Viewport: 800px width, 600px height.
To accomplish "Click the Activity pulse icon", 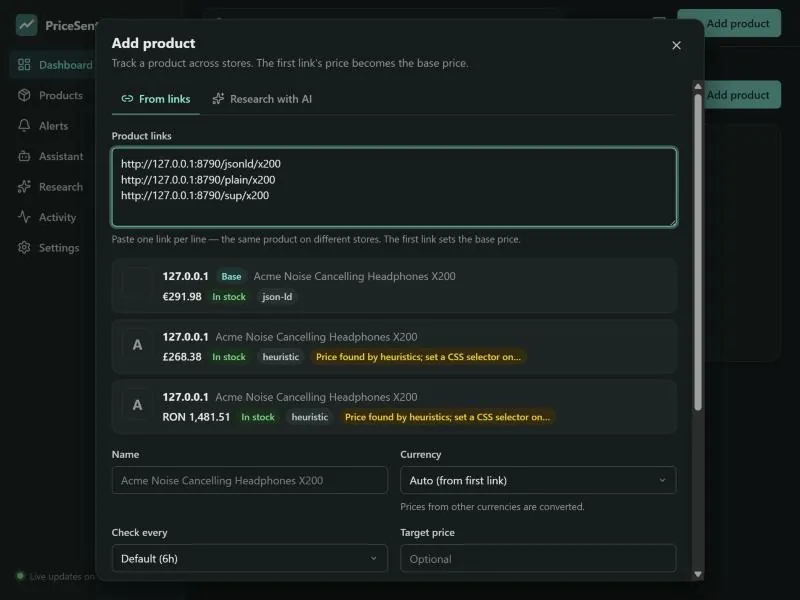I will click(24, 217).
